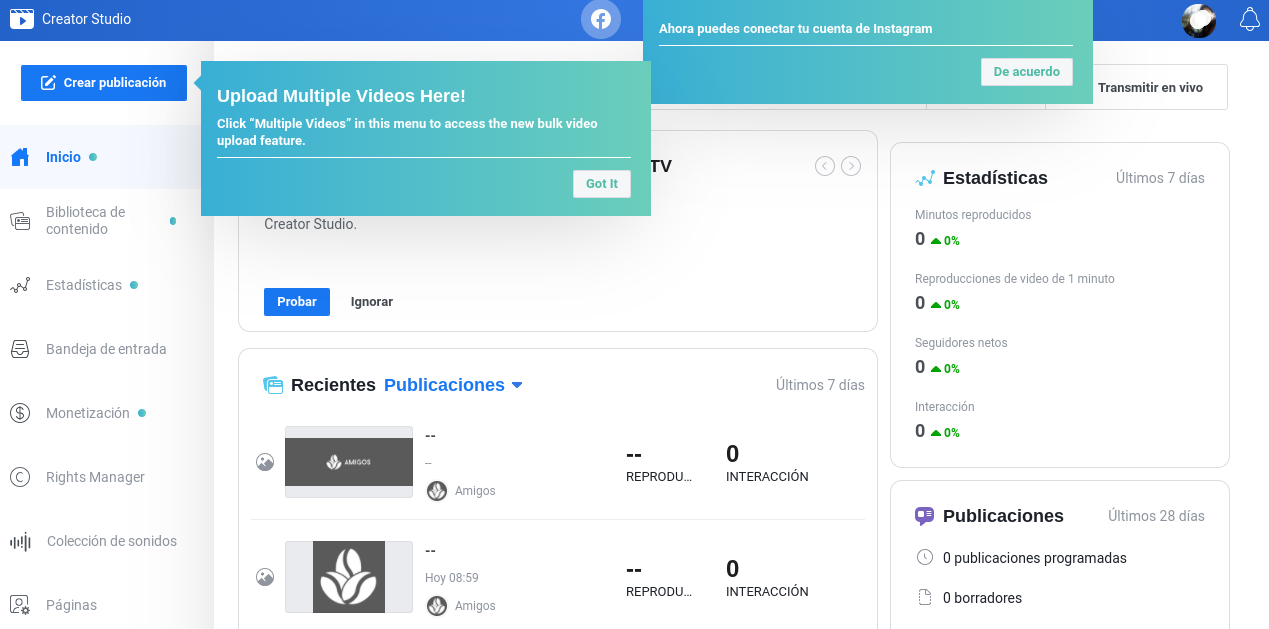Click De acuerdo on Instagram notice
This screenshot has height=629, width=1269.
(1027, 72)
